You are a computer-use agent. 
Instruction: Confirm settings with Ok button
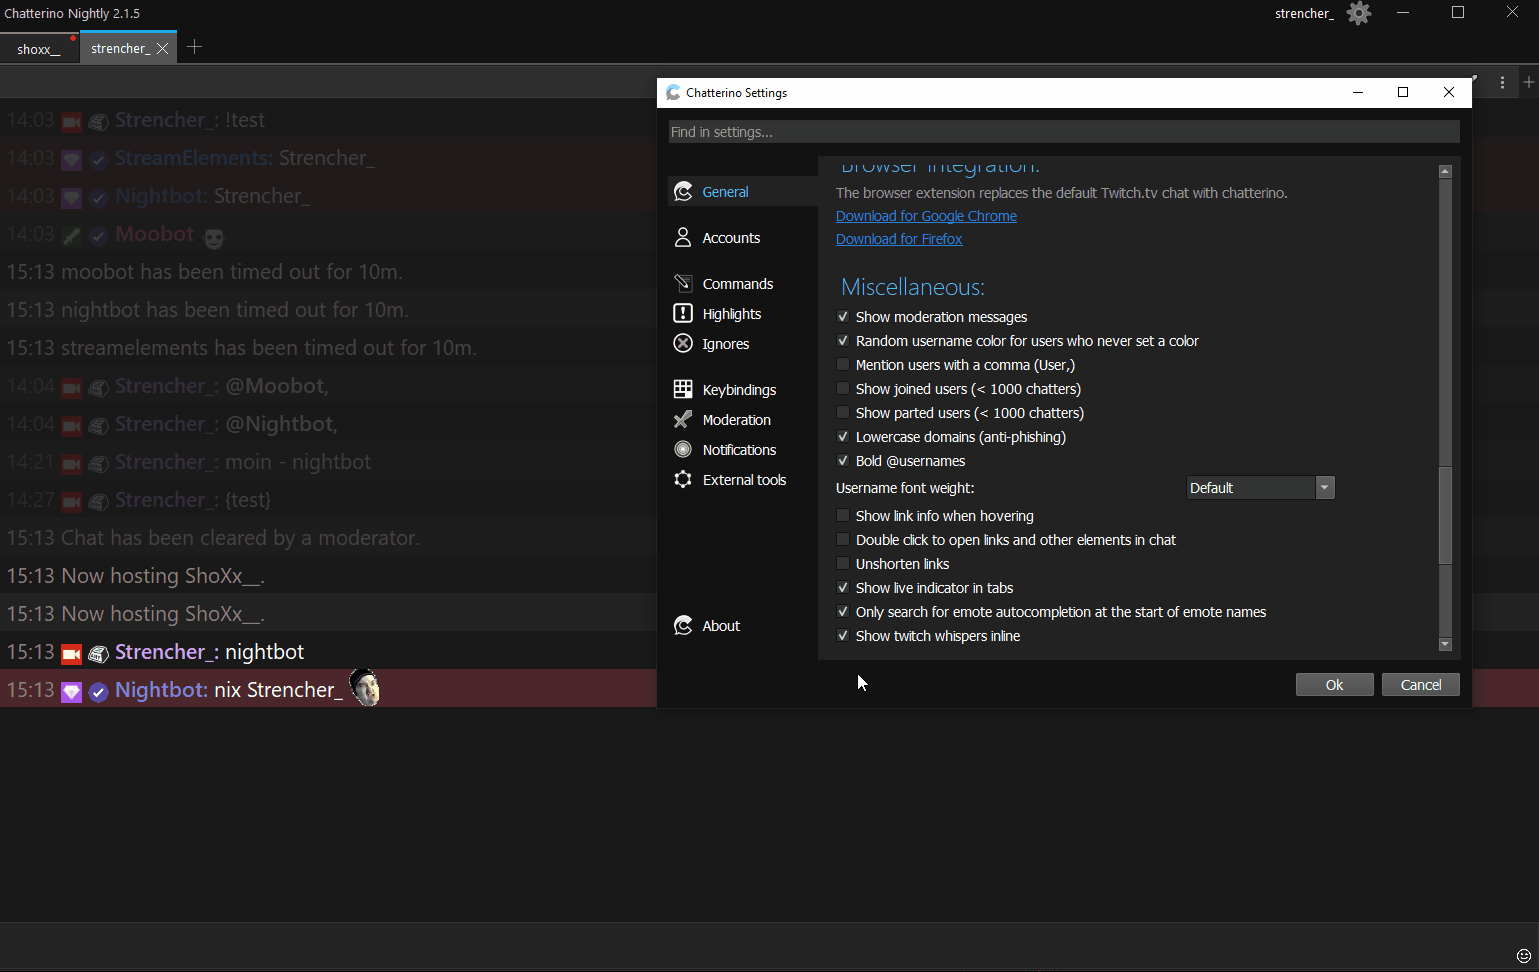tap(1335, 684)
